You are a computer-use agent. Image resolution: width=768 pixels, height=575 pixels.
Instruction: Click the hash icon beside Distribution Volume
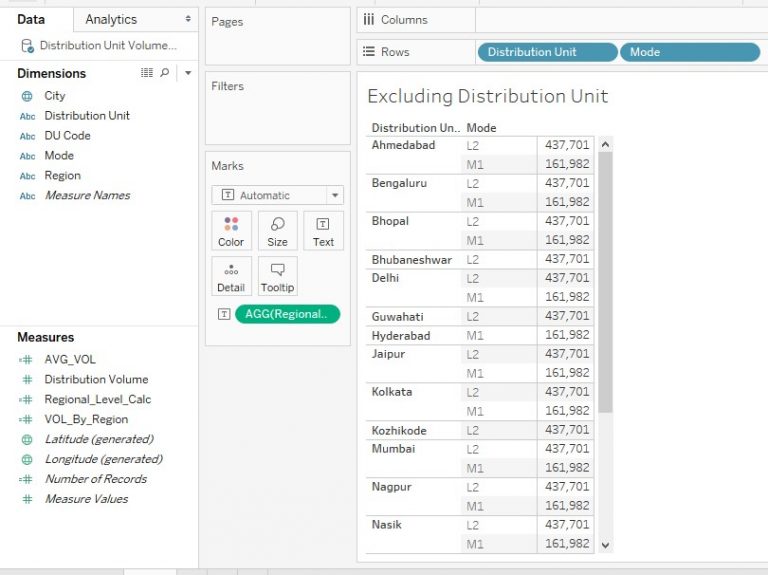point(27,380)
